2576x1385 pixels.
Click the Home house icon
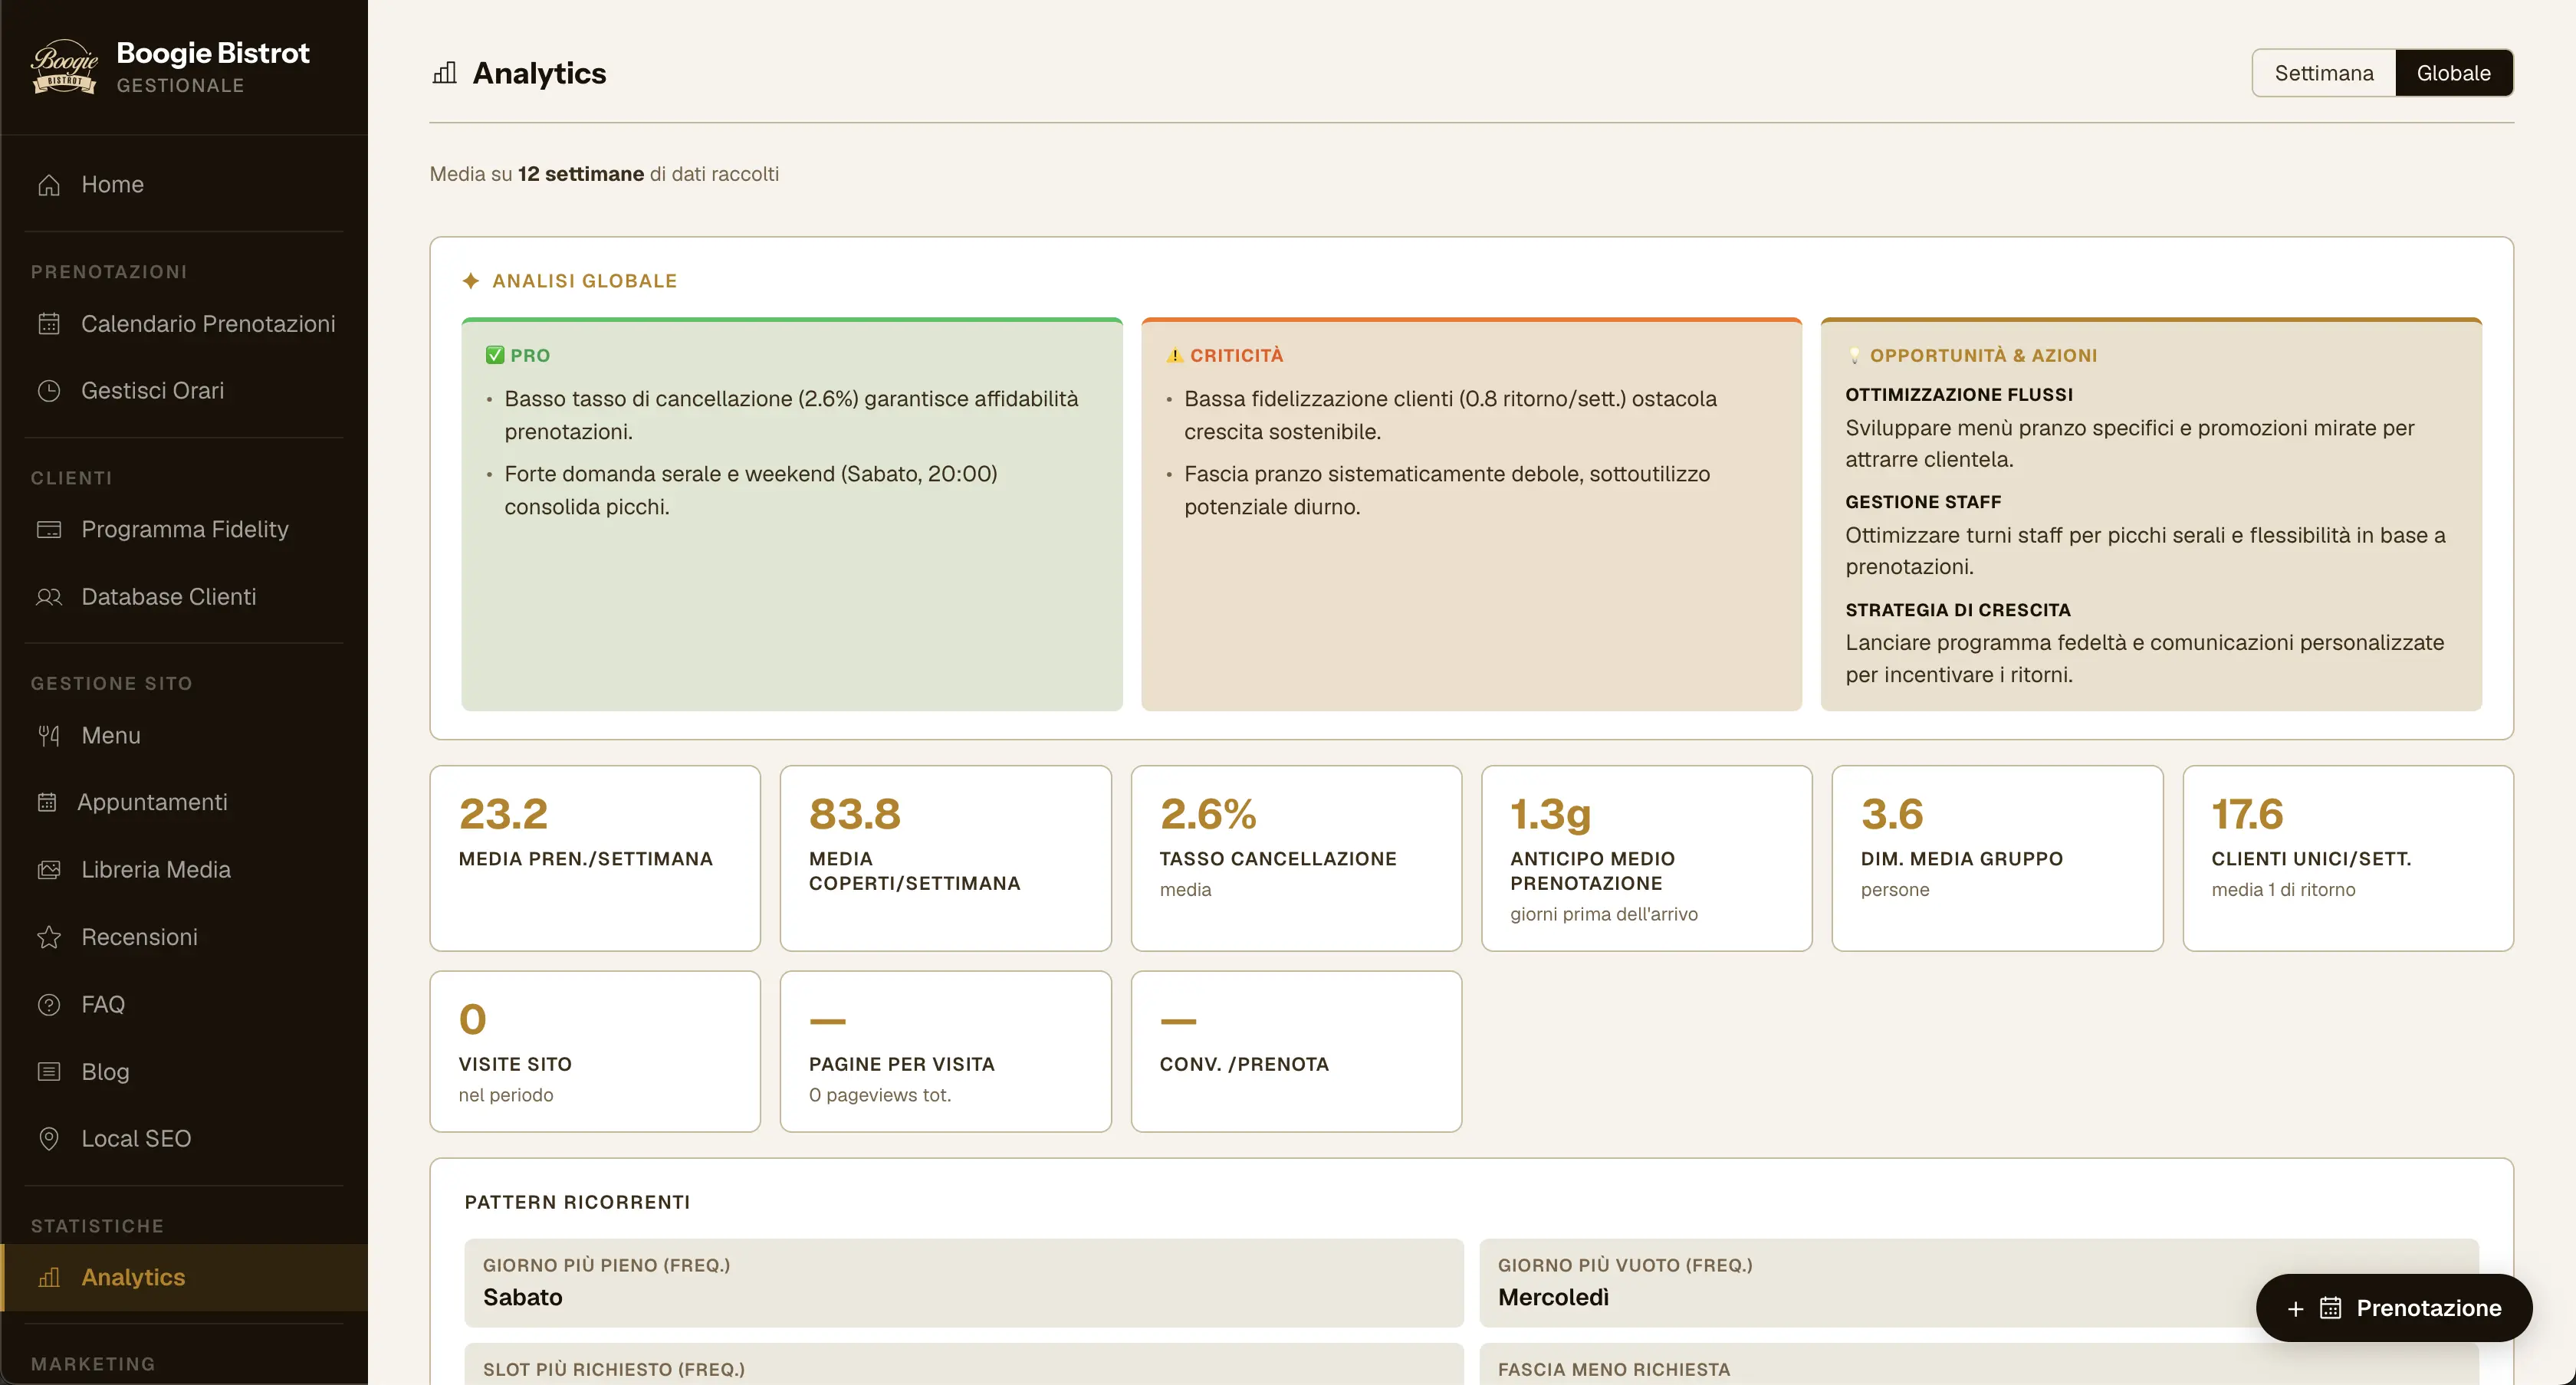[x=49, y=185]
